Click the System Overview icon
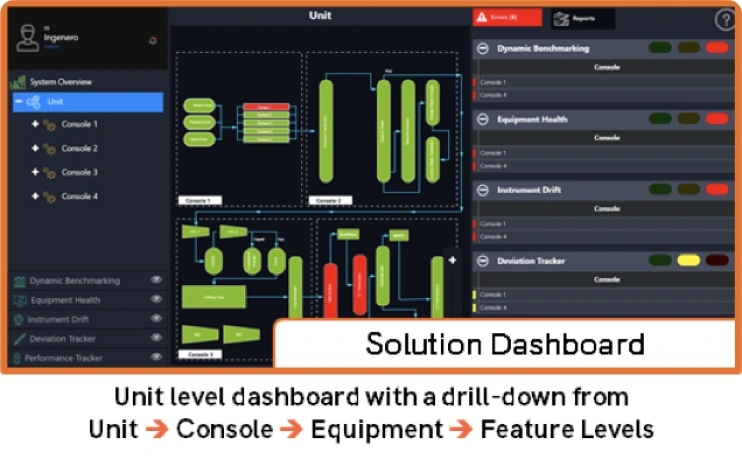The width and height of the screenshot is (742, 462). pos(19,82)
